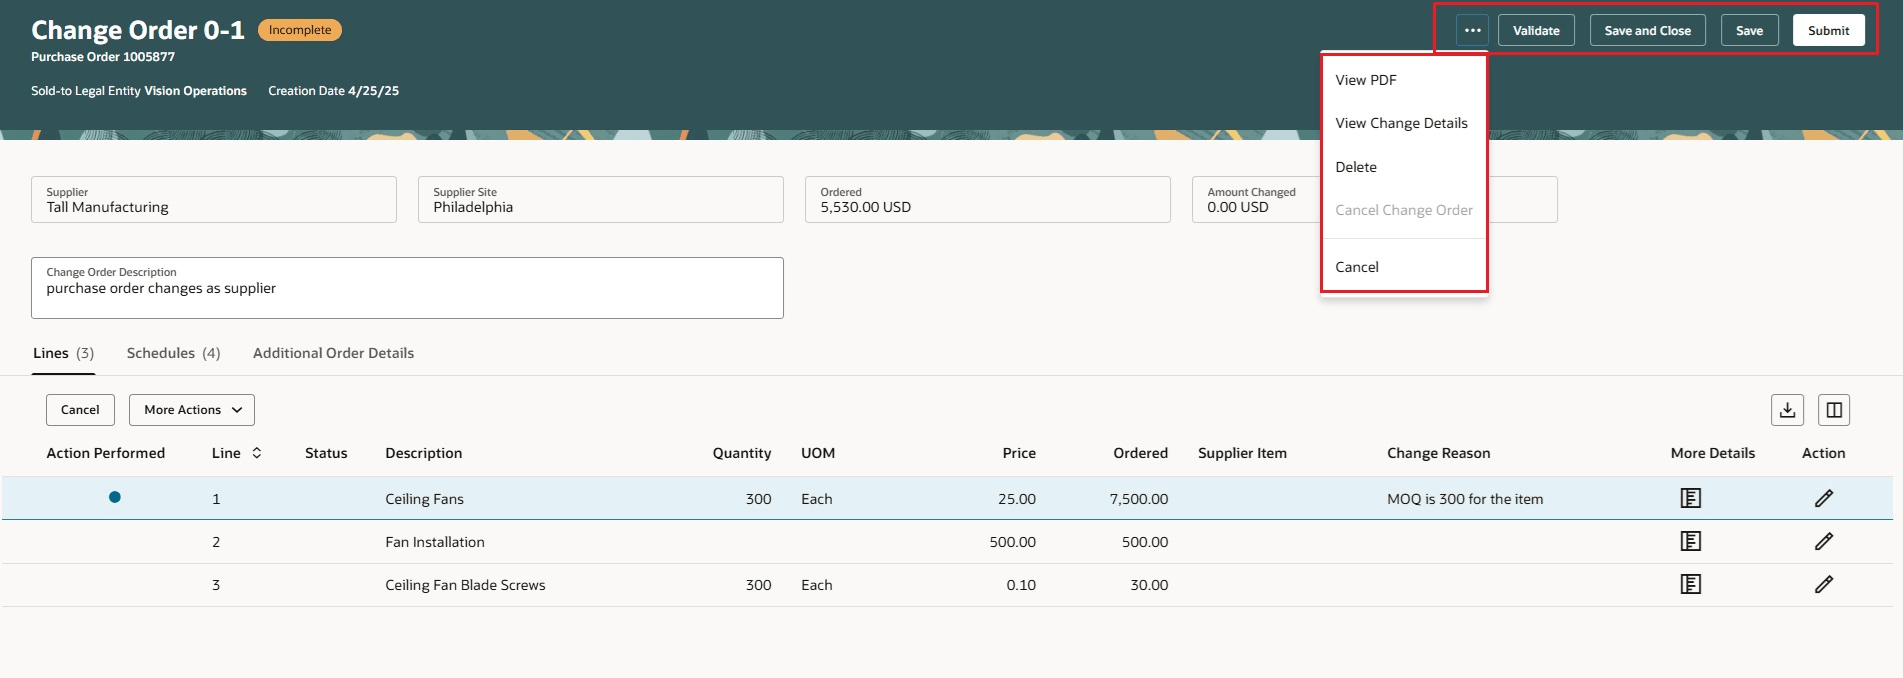
Task: Click the Quantity column header
Action: (x=742, y=453)
